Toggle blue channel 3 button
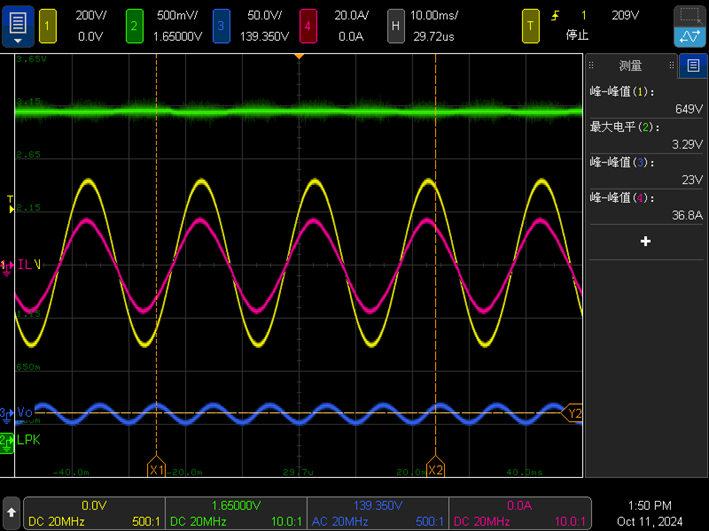This screenshot has height=531, width=709. pos(221,25)
